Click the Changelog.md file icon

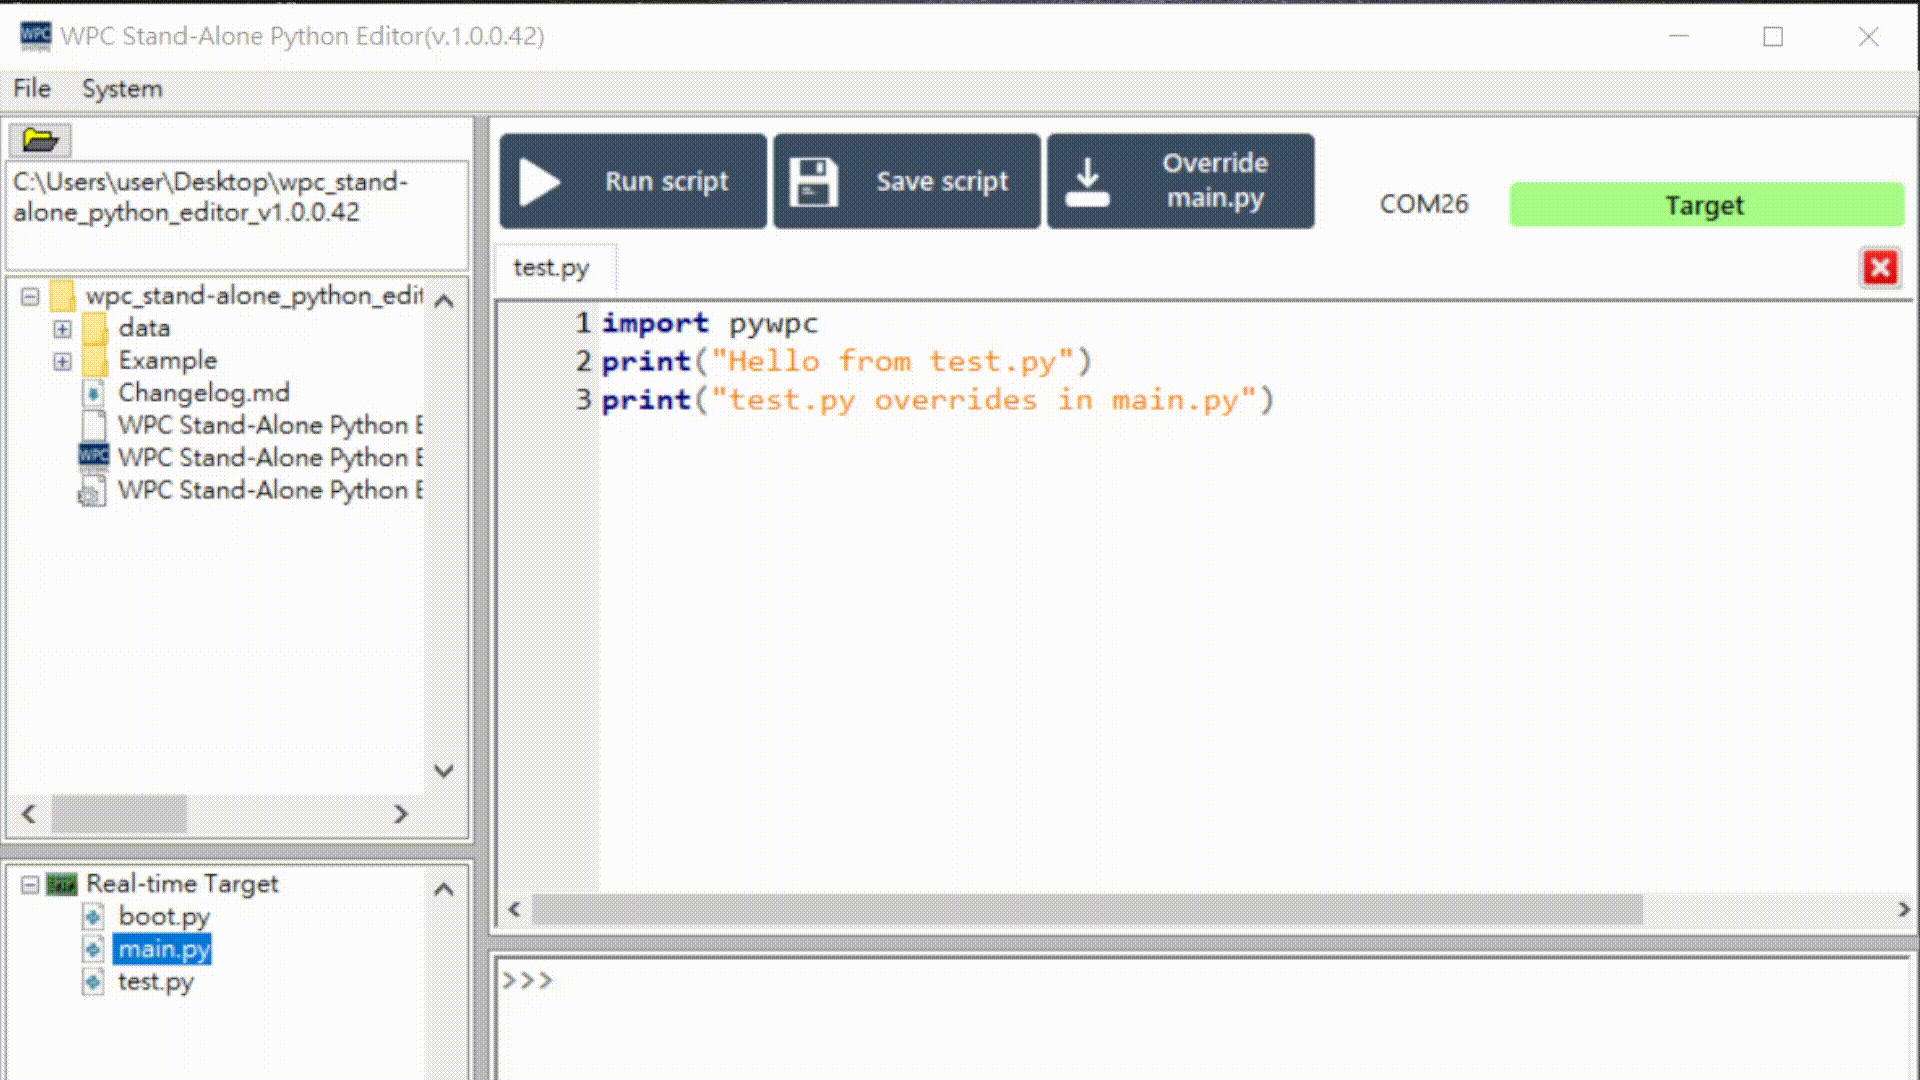coord(93,393)
